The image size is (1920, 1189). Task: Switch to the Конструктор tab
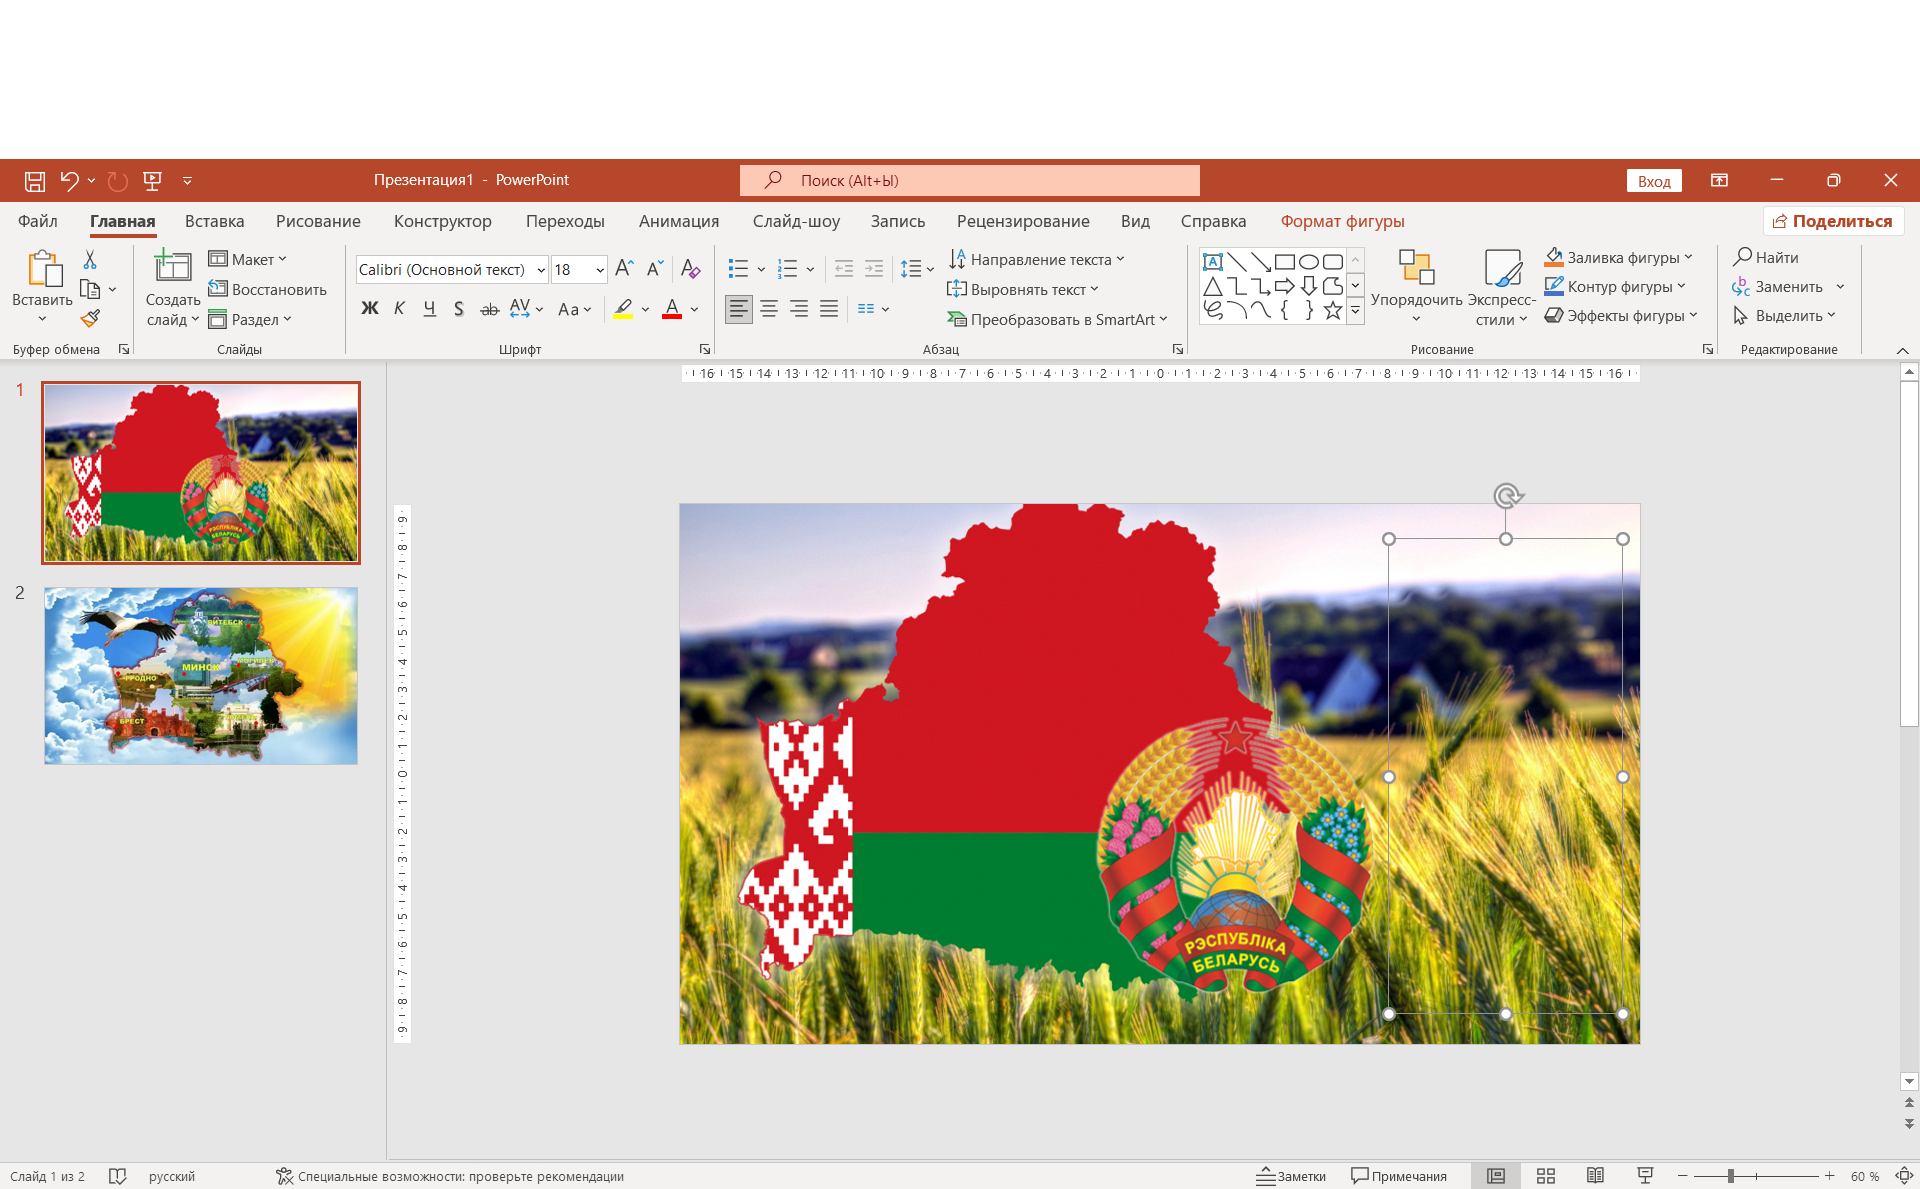click(443, 221)
